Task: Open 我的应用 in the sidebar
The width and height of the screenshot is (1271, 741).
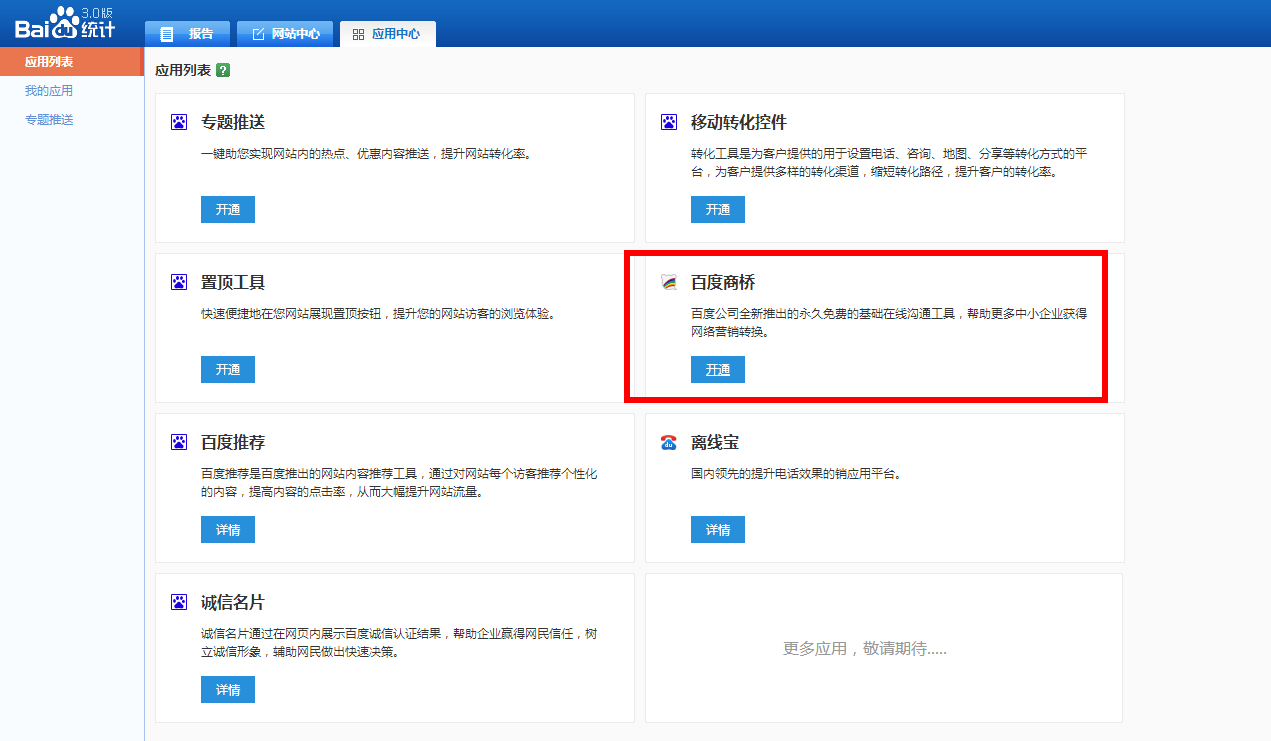Action: (x=49, y=91)
